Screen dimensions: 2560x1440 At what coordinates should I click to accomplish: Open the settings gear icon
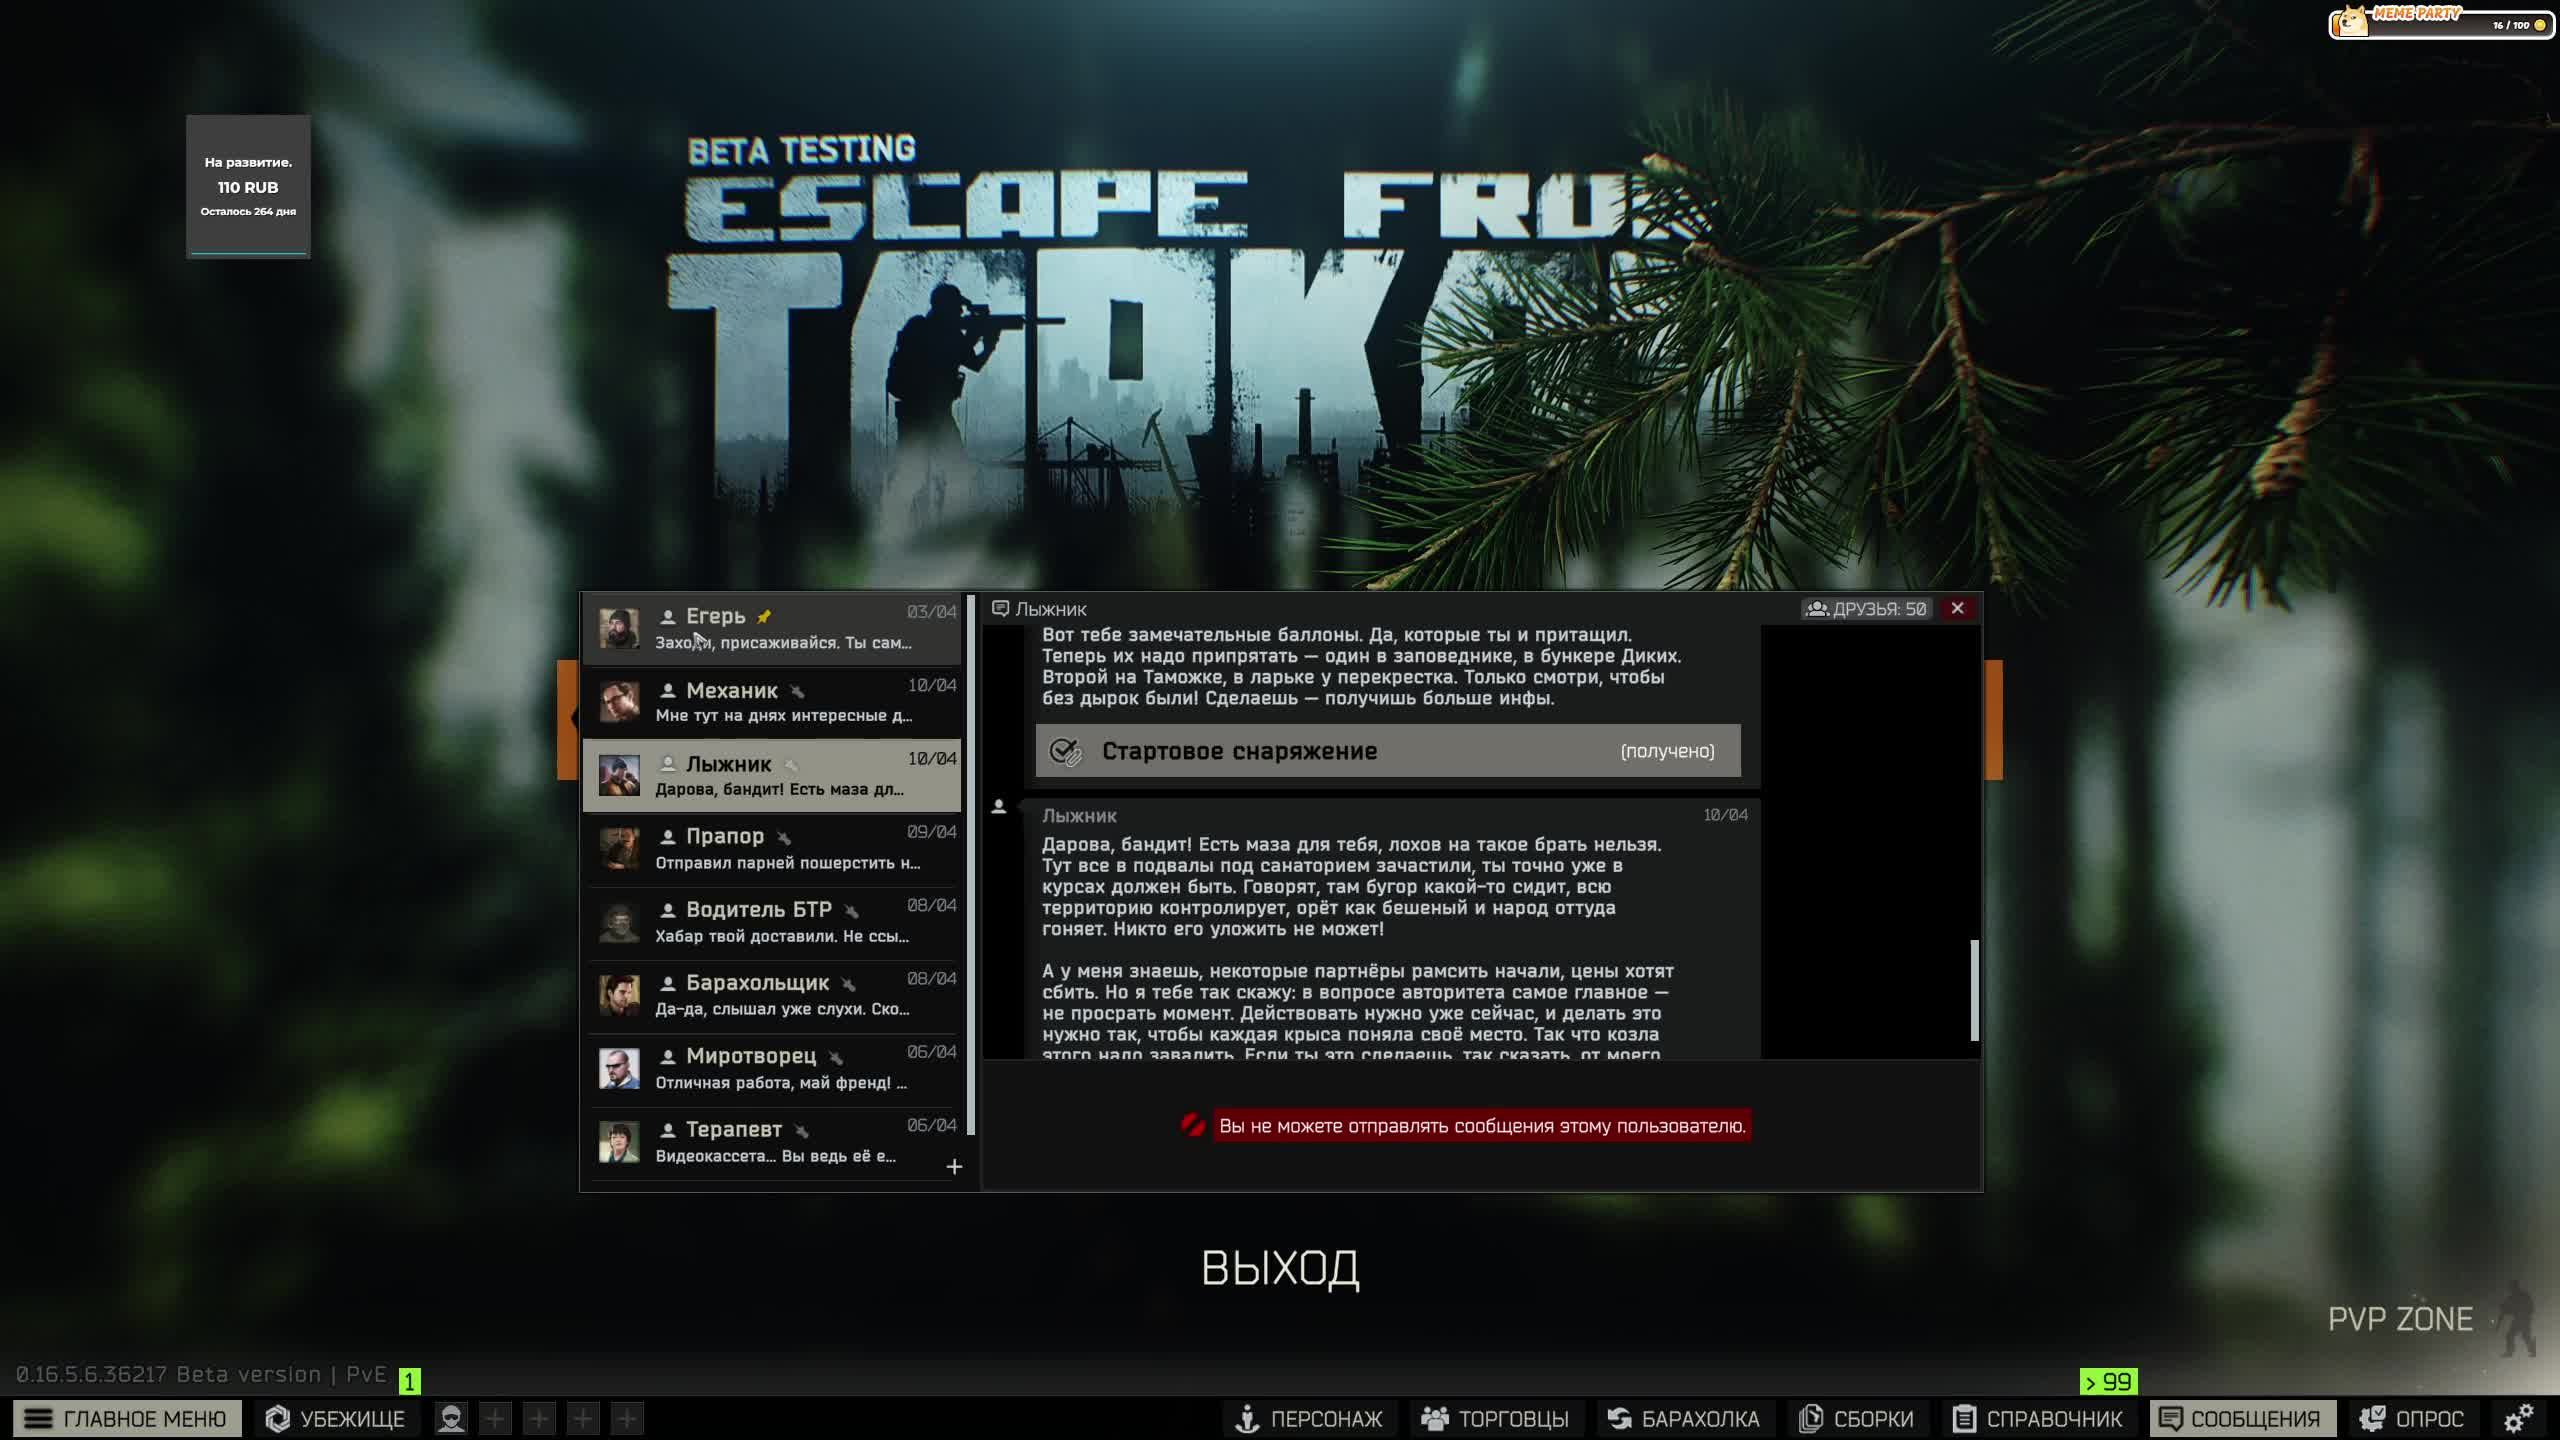coord(2518,1418)
